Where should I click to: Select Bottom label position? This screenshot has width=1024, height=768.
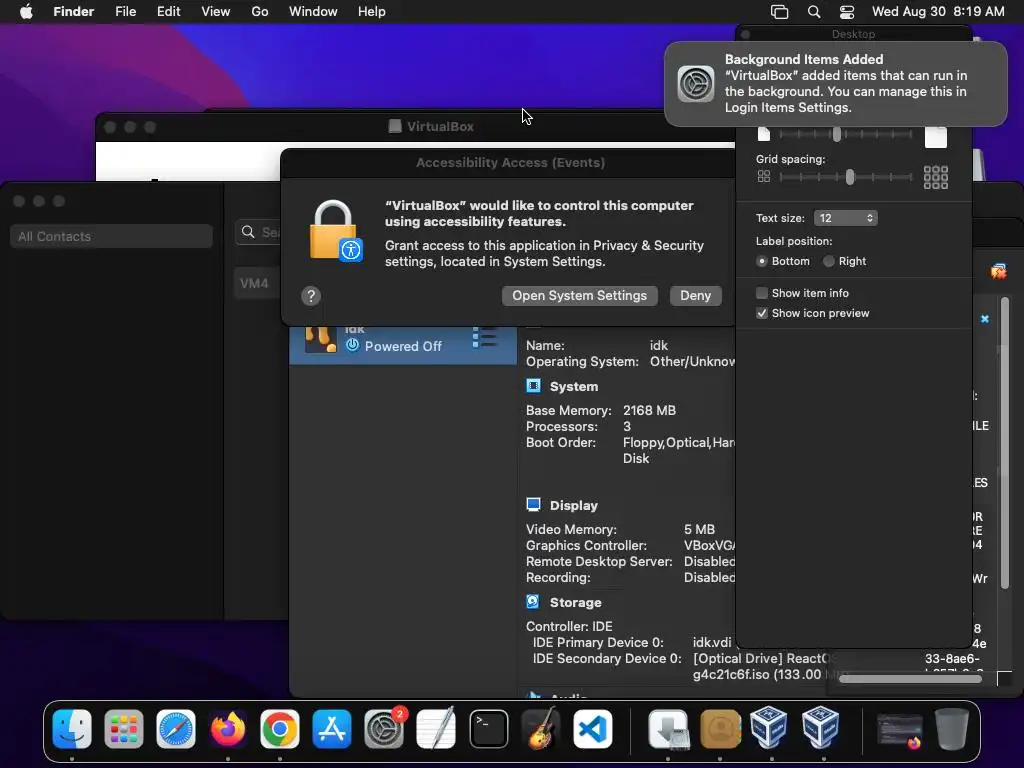click(761, 261)
